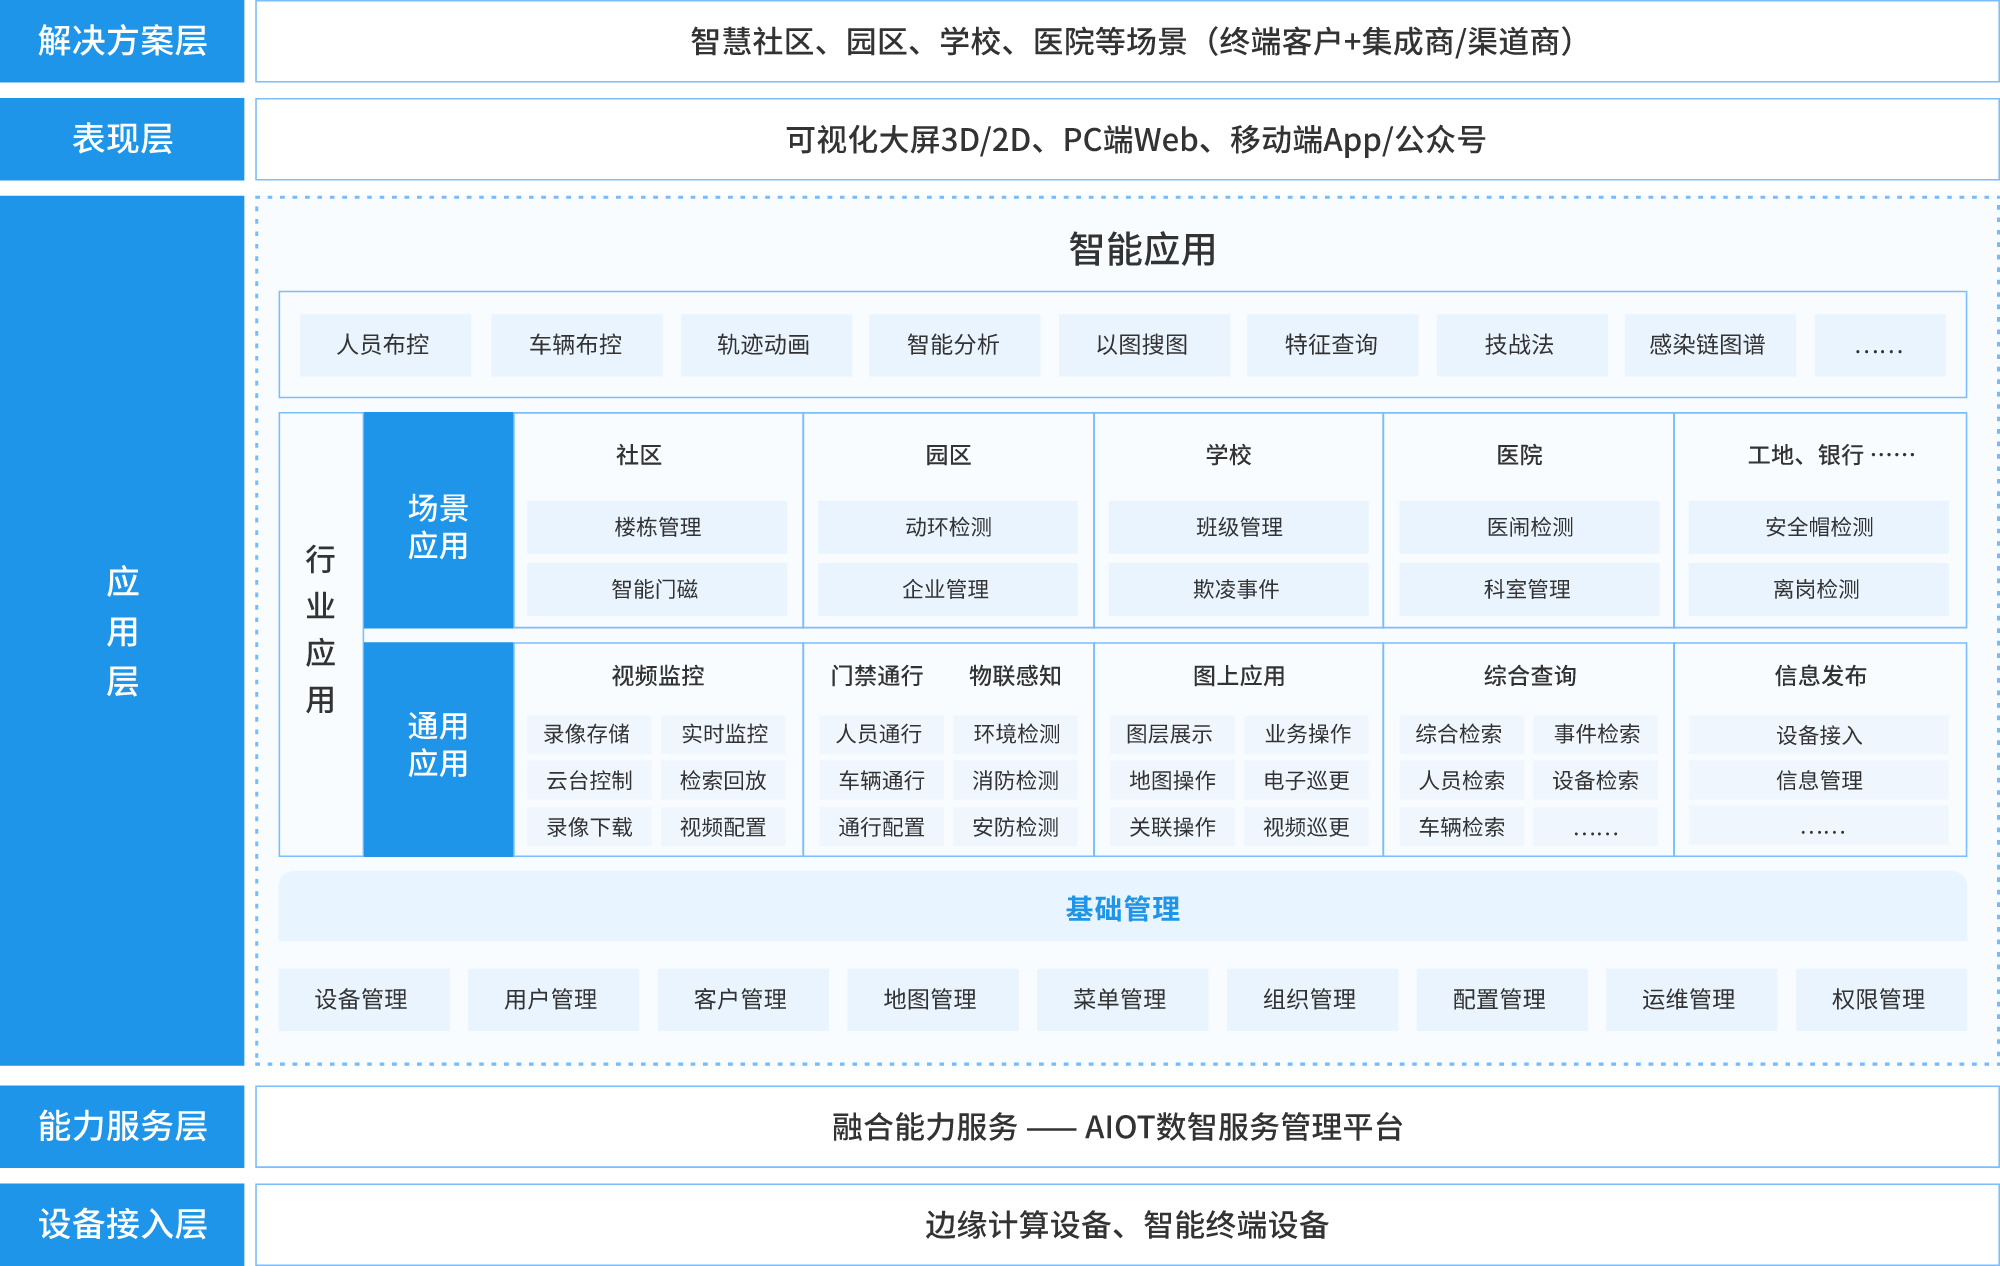
Task: Click 安全帽检测 box
Action: click(1818, 527)
